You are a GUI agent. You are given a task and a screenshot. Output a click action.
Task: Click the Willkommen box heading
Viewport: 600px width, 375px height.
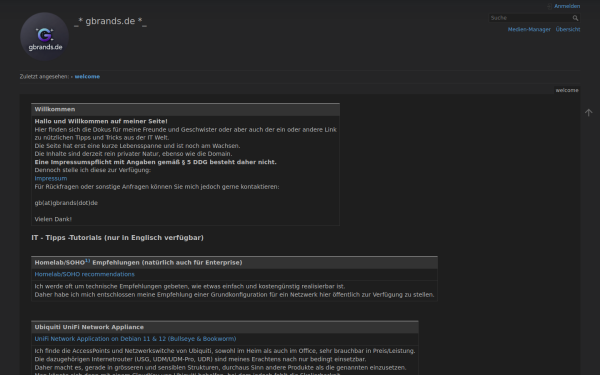pos(55,109)
